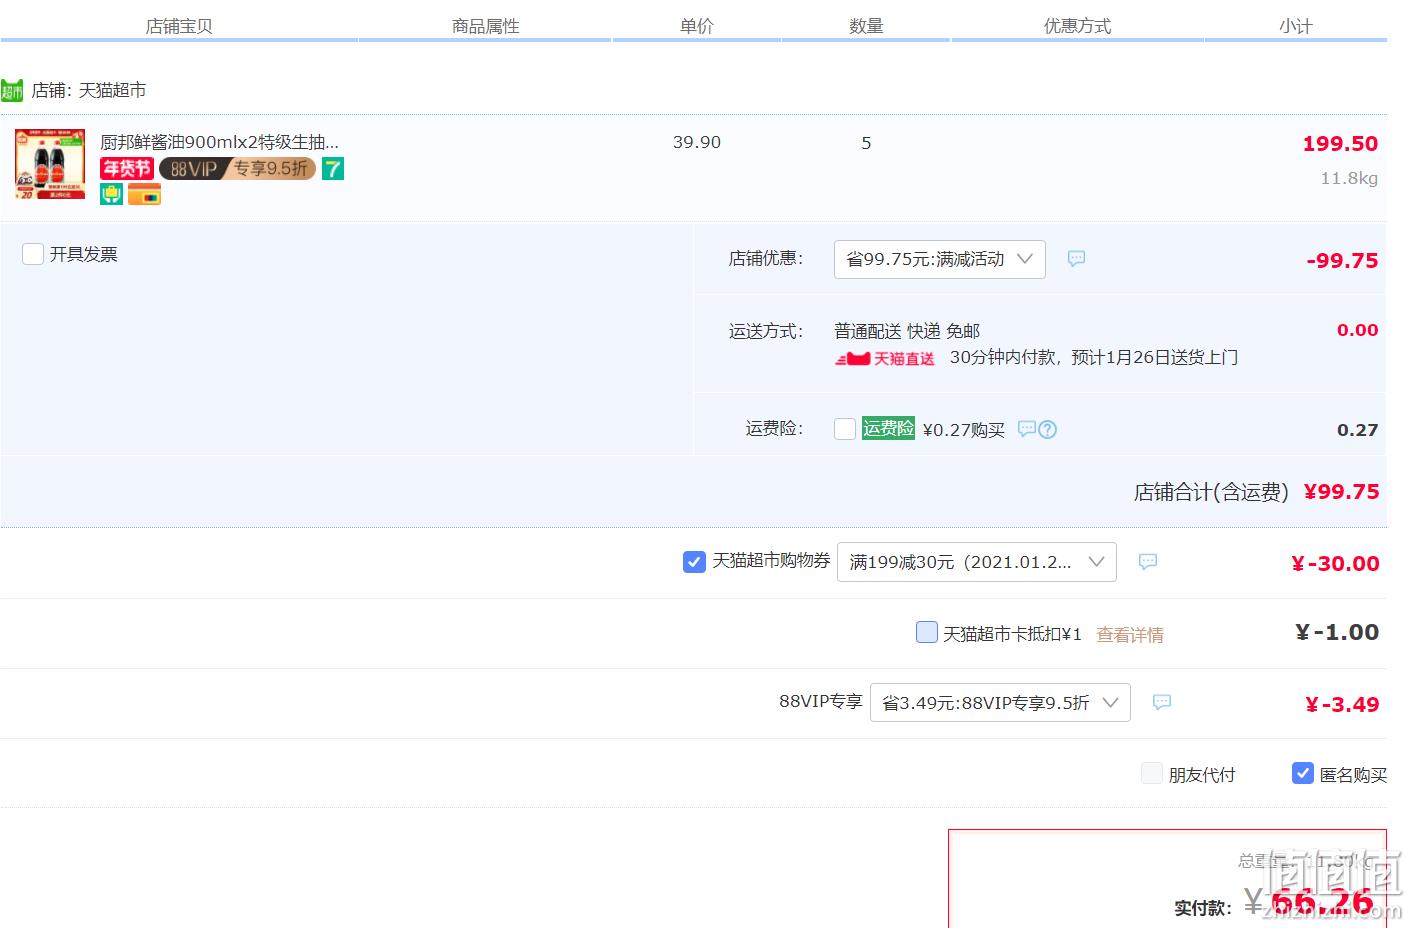The width and height of the screenshot is (1411, 928).
Task: Click the ¥-30.00 coupon amount
Action: tap(1335, 564)
